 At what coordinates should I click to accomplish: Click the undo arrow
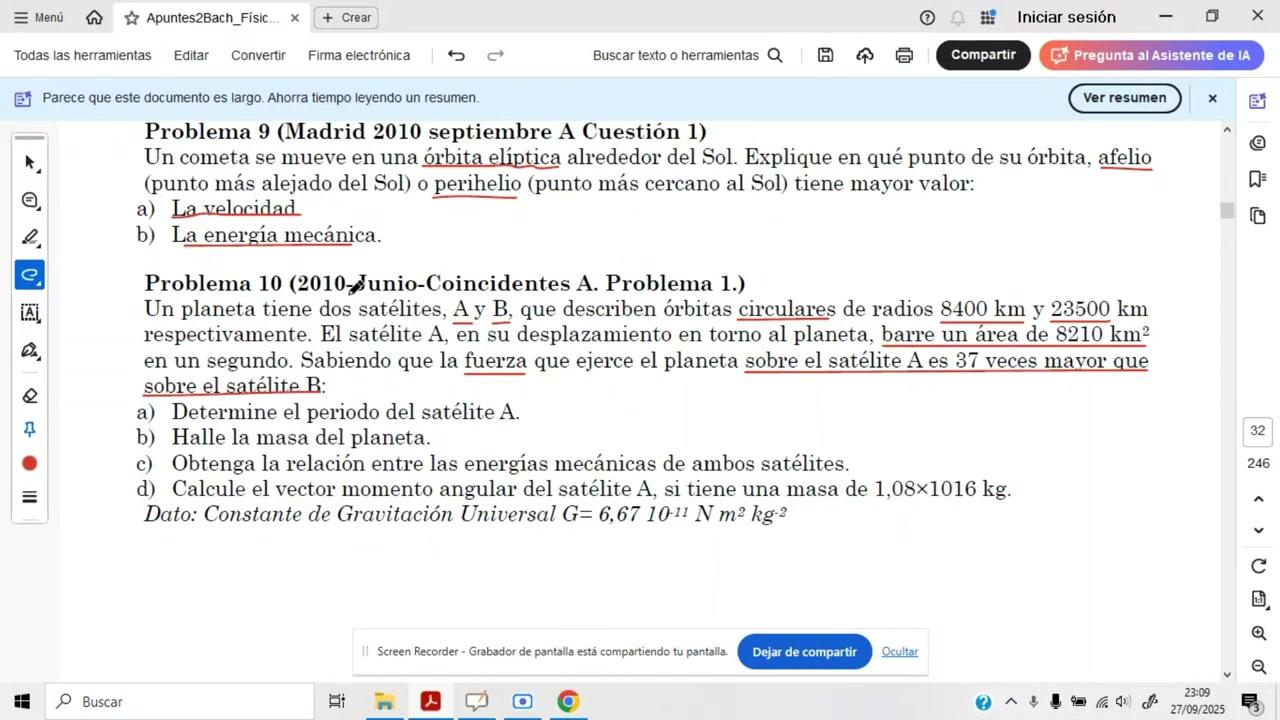456,55
